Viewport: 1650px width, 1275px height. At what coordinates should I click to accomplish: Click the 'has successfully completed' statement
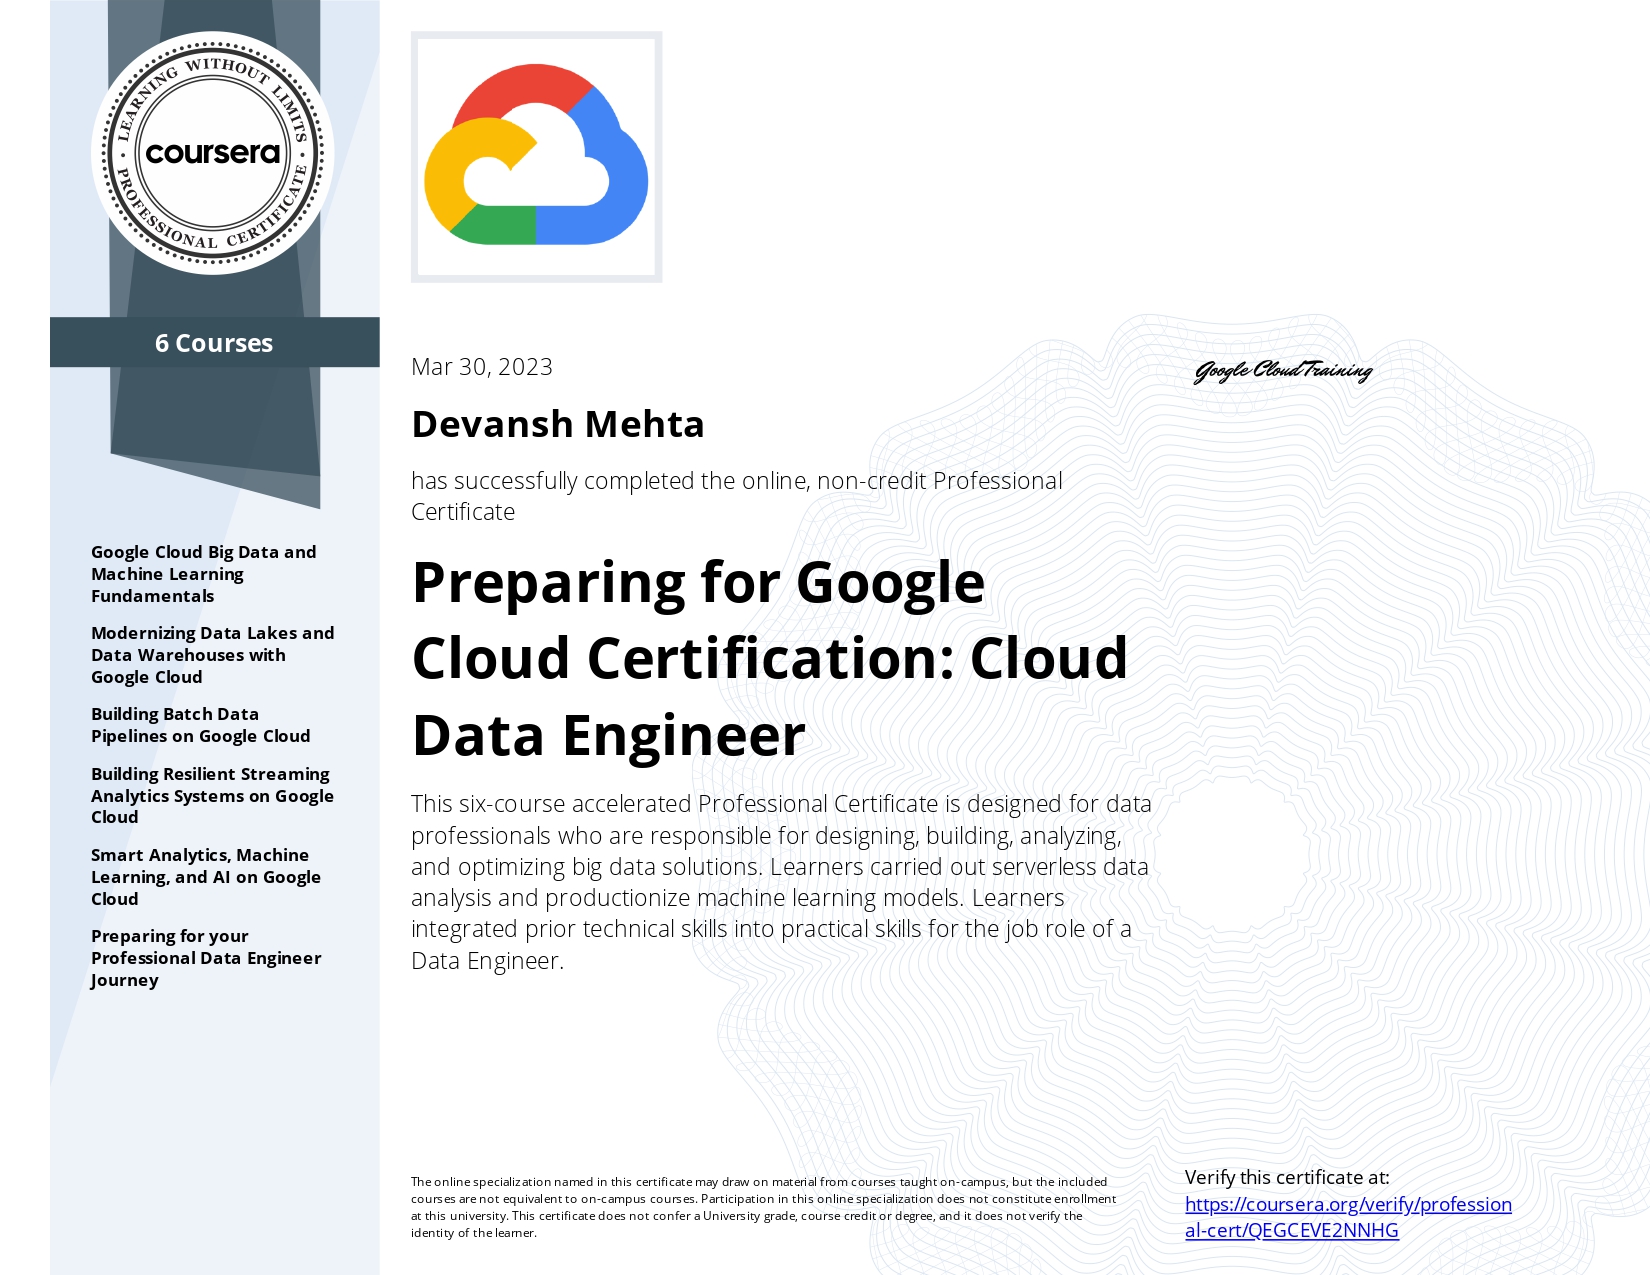736,496
